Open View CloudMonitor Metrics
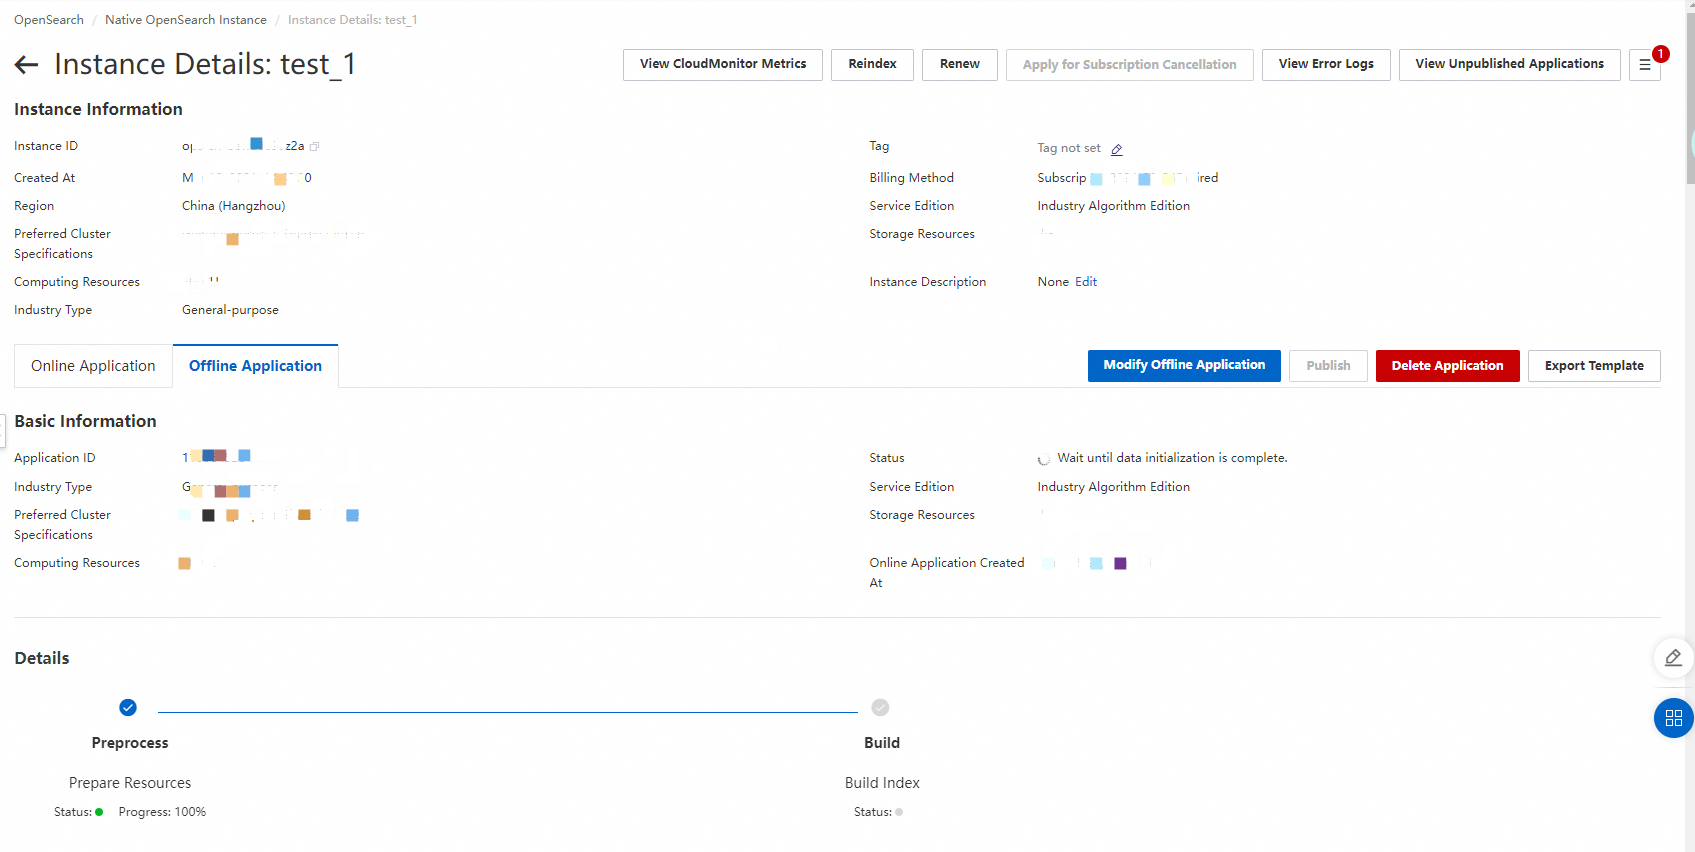The height and width of the screenshot is (852, 1695). pos(723,65)
